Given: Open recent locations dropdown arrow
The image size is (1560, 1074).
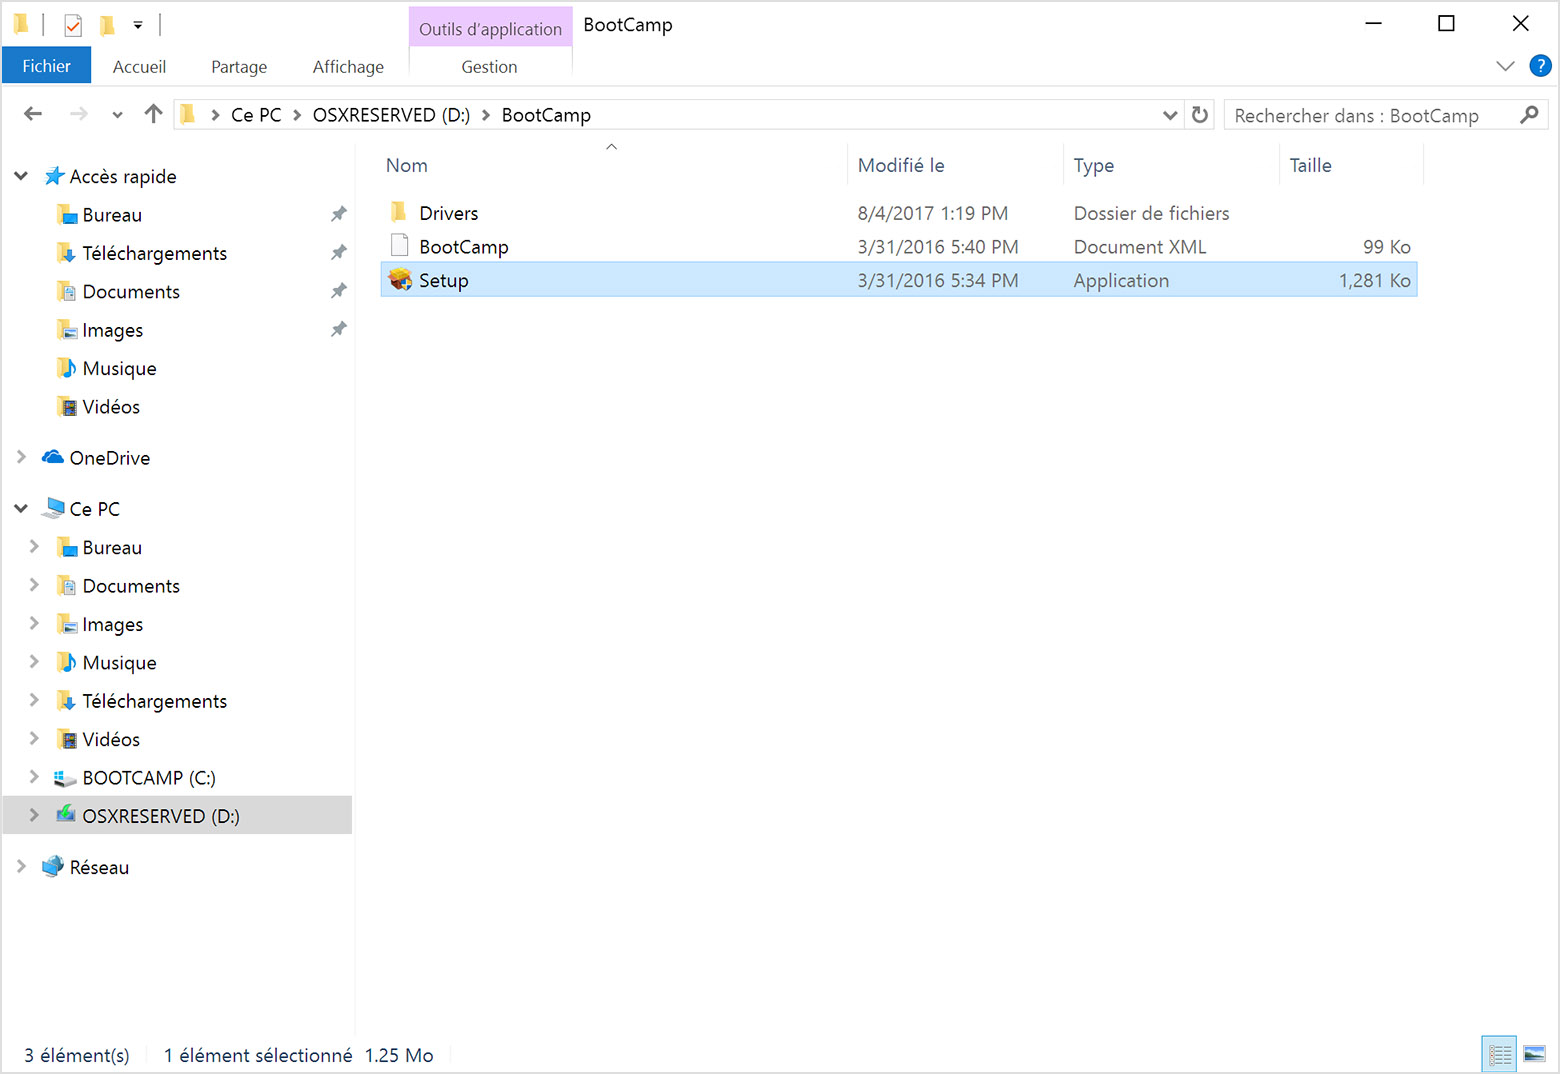Looking at the screenshot, I should pos(117,115).
